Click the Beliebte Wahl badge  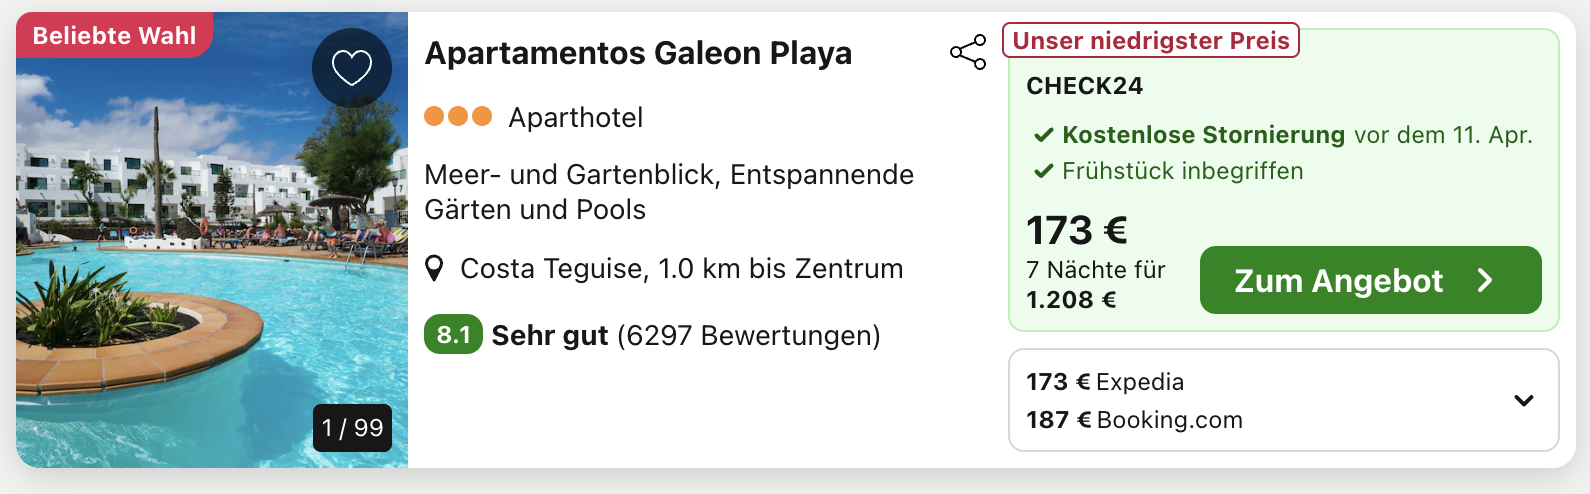pyautogui.click(x=114, y=36)
